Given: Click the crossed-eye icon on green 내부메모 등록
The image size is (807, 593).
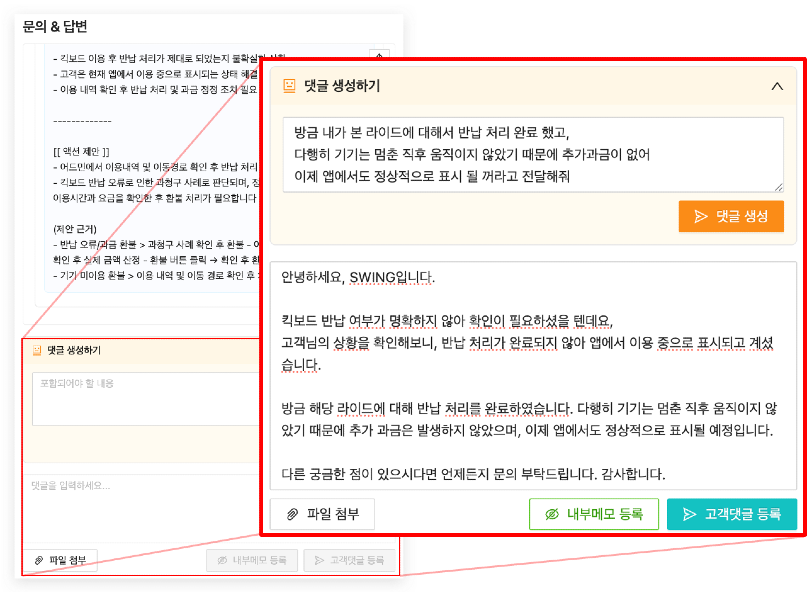Looking at the screenshot, I should click(551, 514).
